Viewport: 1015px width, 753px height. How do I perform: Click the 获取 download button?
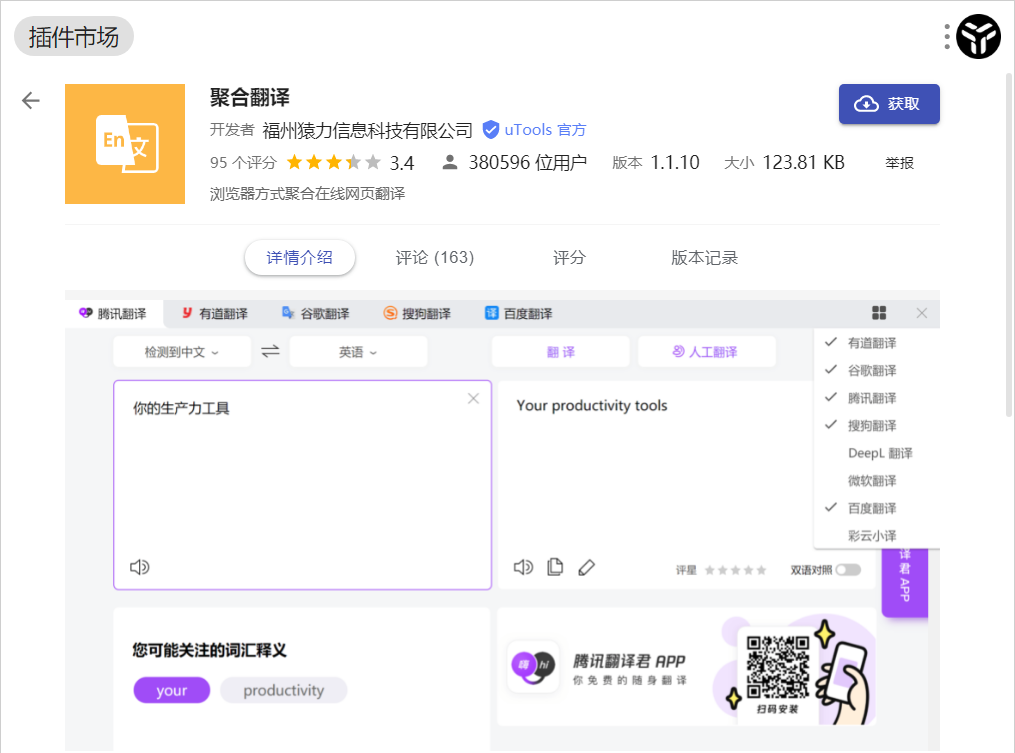coord(889,104)
